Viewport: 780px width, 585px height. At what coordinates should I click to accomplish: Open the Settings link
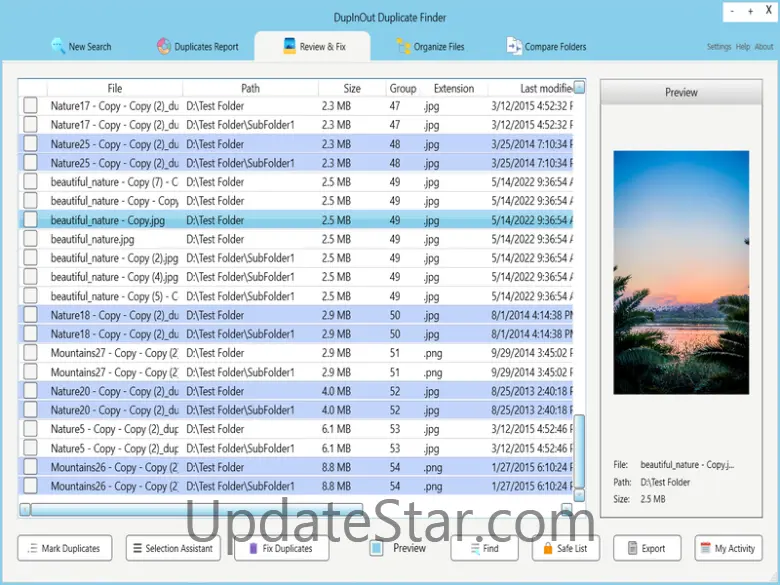pos(719,47)
